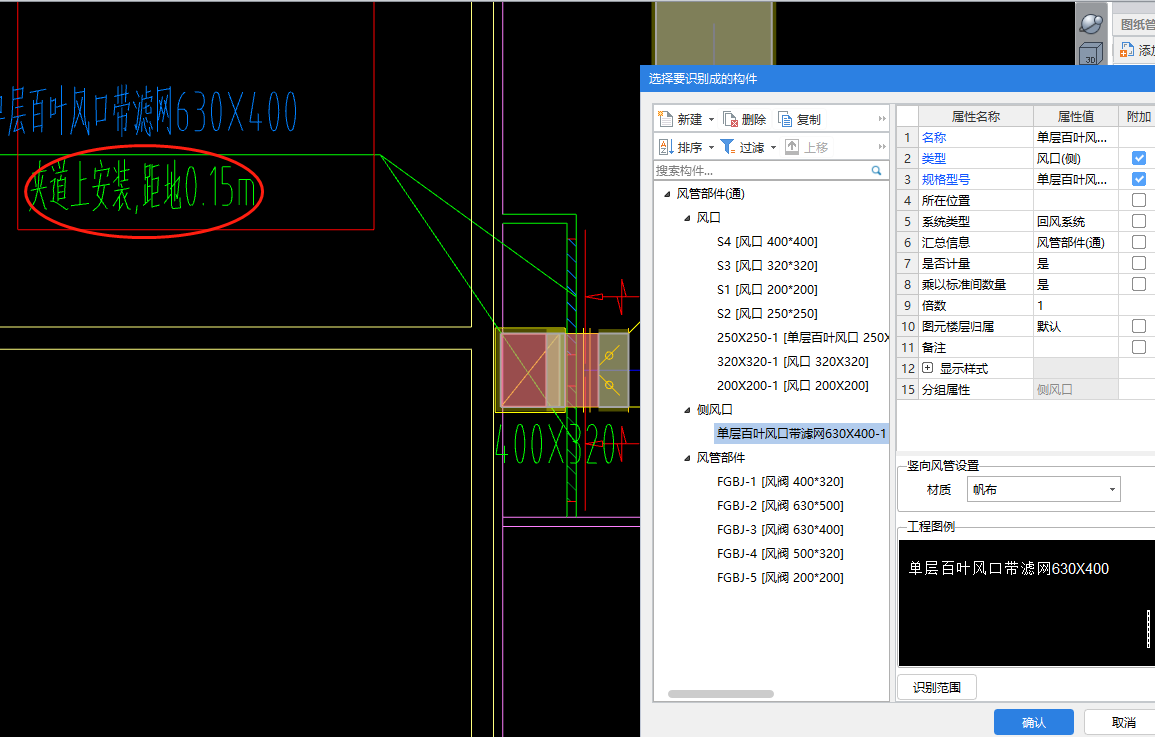Image resolution: width=1155 pixels, height=737 pixels.
Task: Select tree item FGBJ-3 [风阀 630*400]
Action: pyautogui.click(x=780, y=529)
